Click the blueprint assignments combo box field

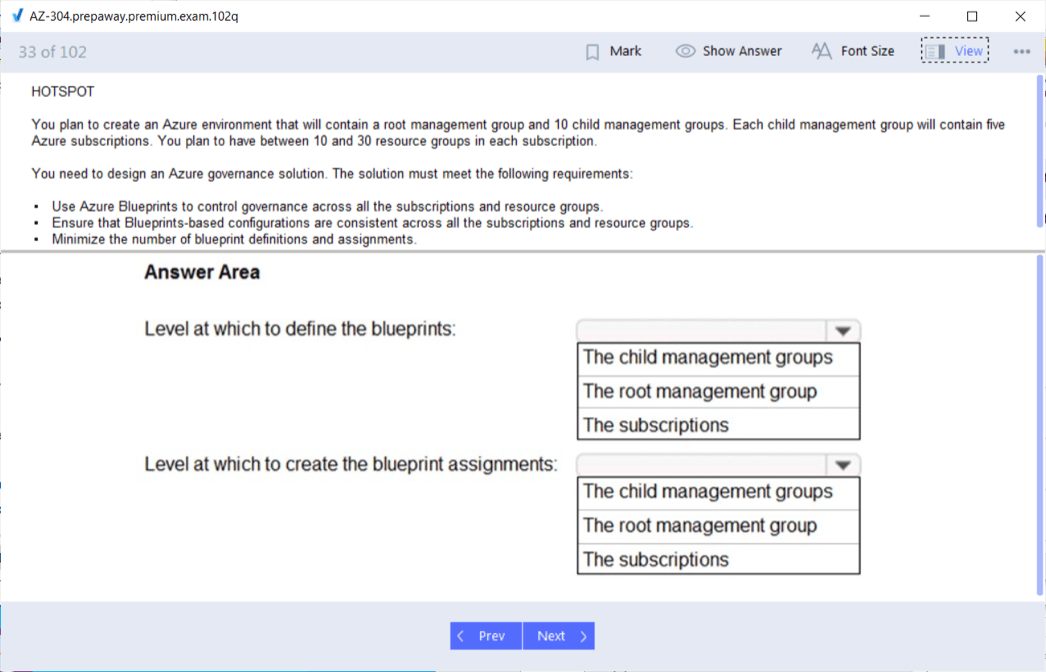718,465
